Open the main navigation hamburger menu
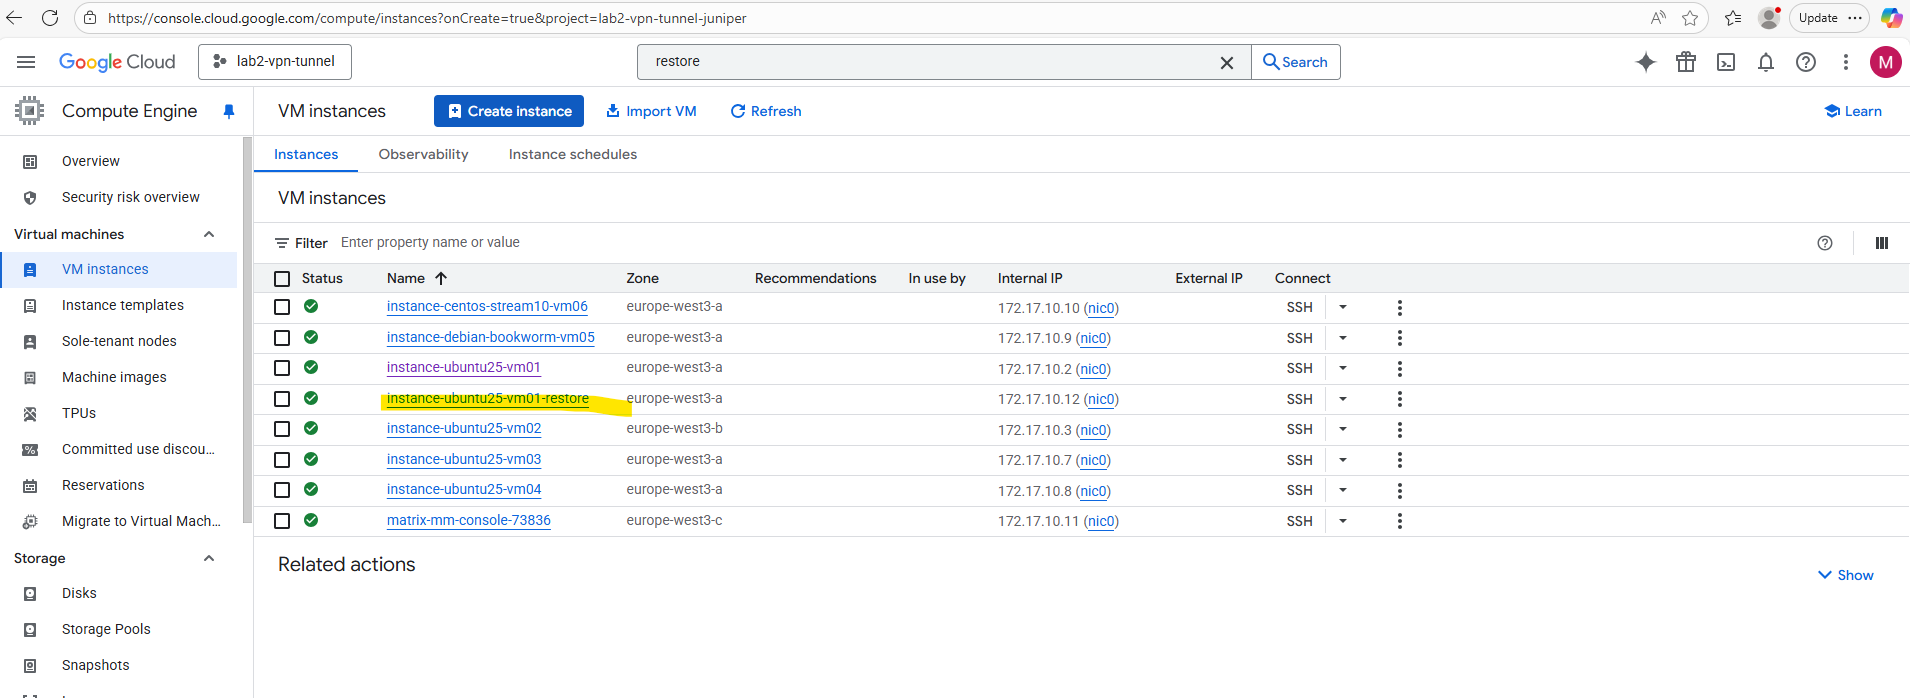This screenshot has height=698, width=1910. [26, 62]
